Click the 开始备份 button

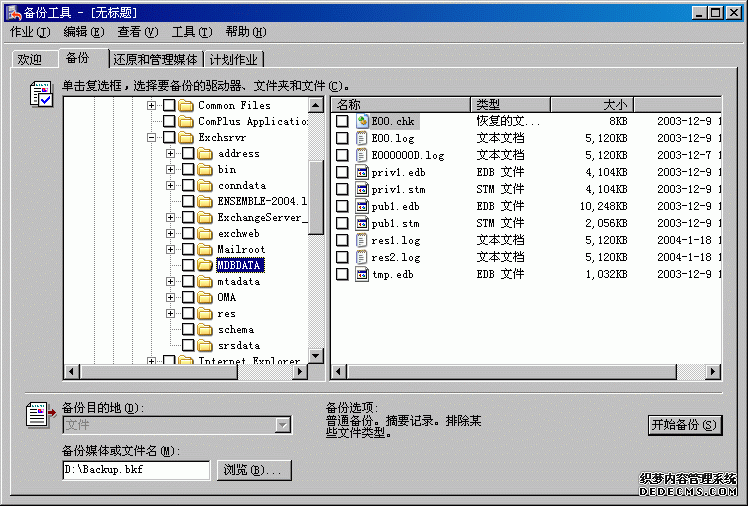coord(684,424)
